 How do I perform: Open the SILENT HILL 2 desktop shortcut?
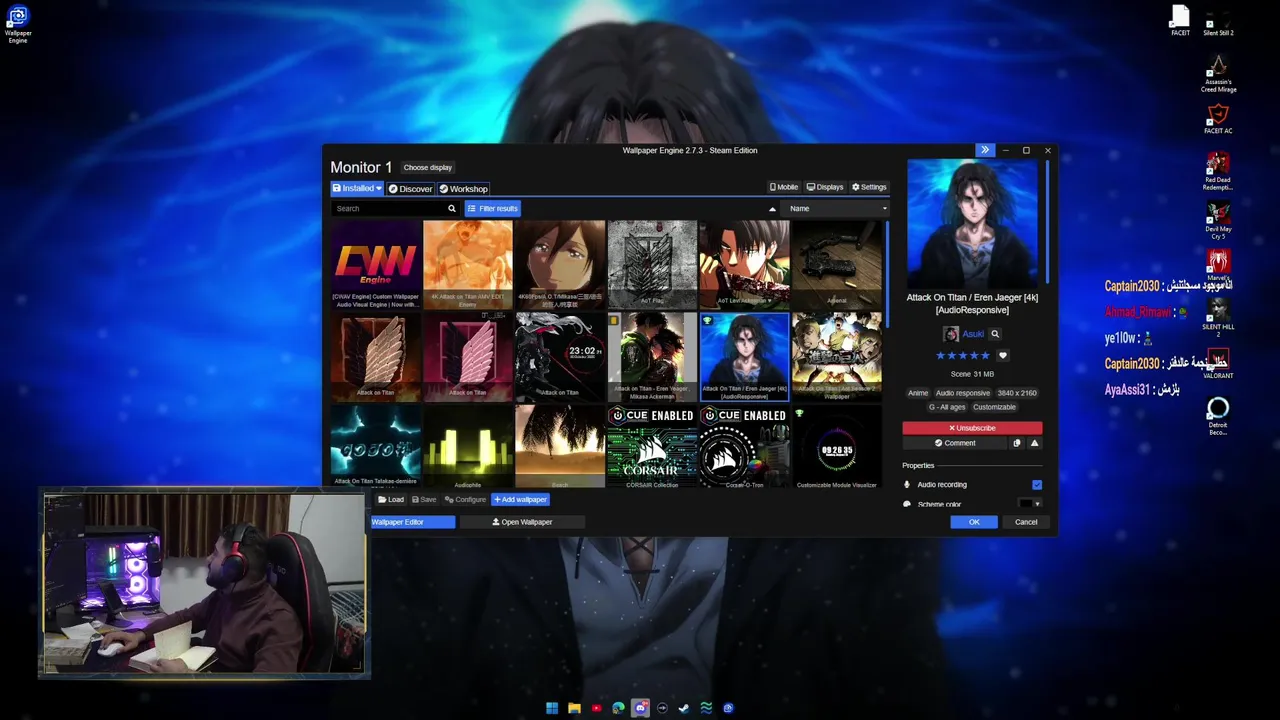(1218, 318)
